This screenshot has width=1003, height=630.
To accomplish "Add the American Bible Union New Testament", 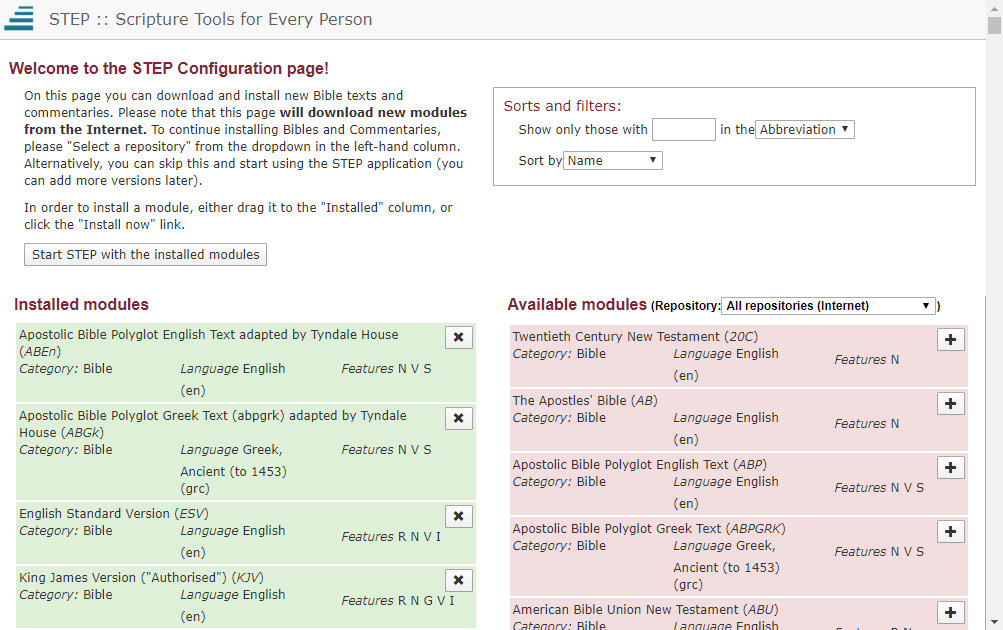I will (950, 612).
